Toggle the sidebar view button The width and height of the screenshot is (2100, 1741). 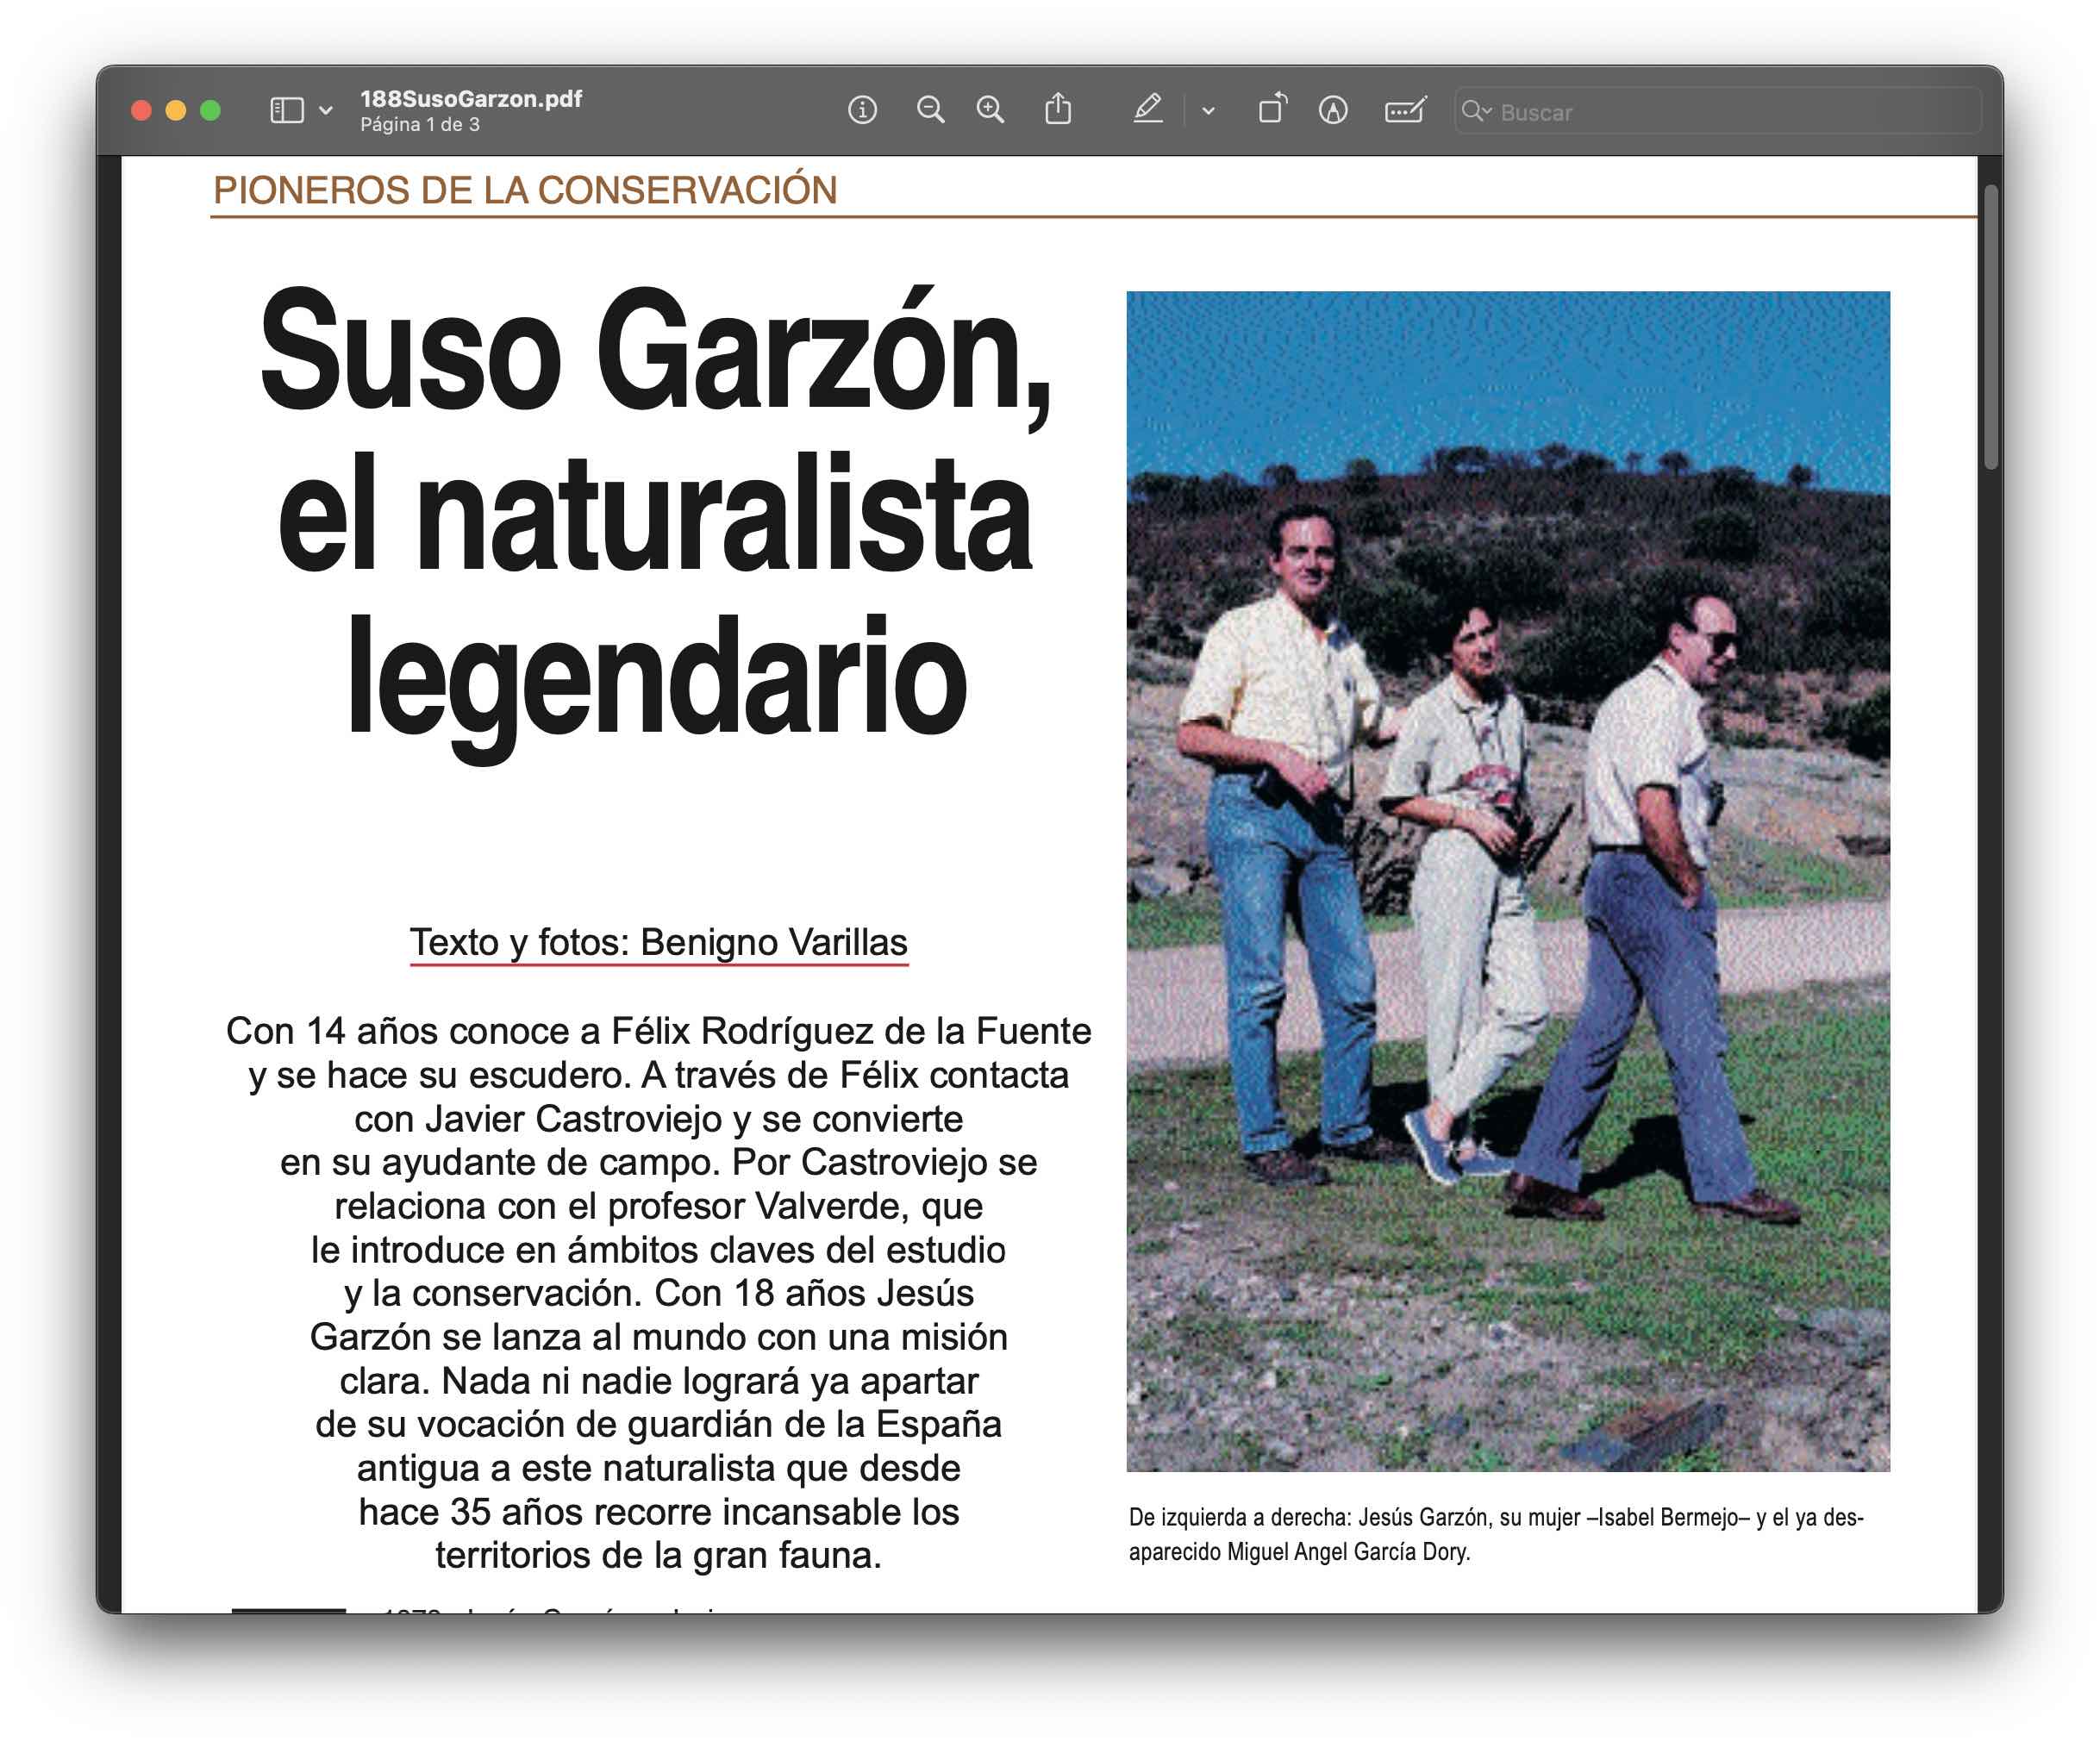tap(287, 110)
